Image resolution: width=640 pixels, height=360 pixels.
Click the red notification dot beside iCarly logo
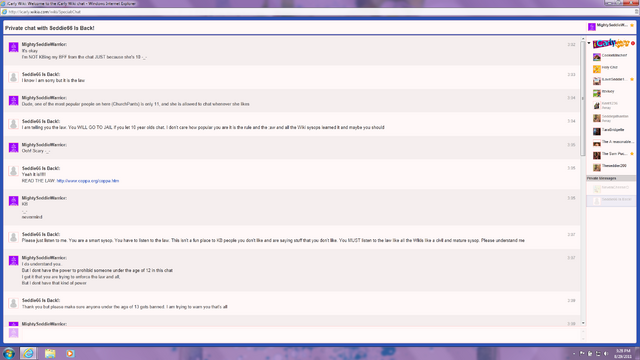[633, 43]
